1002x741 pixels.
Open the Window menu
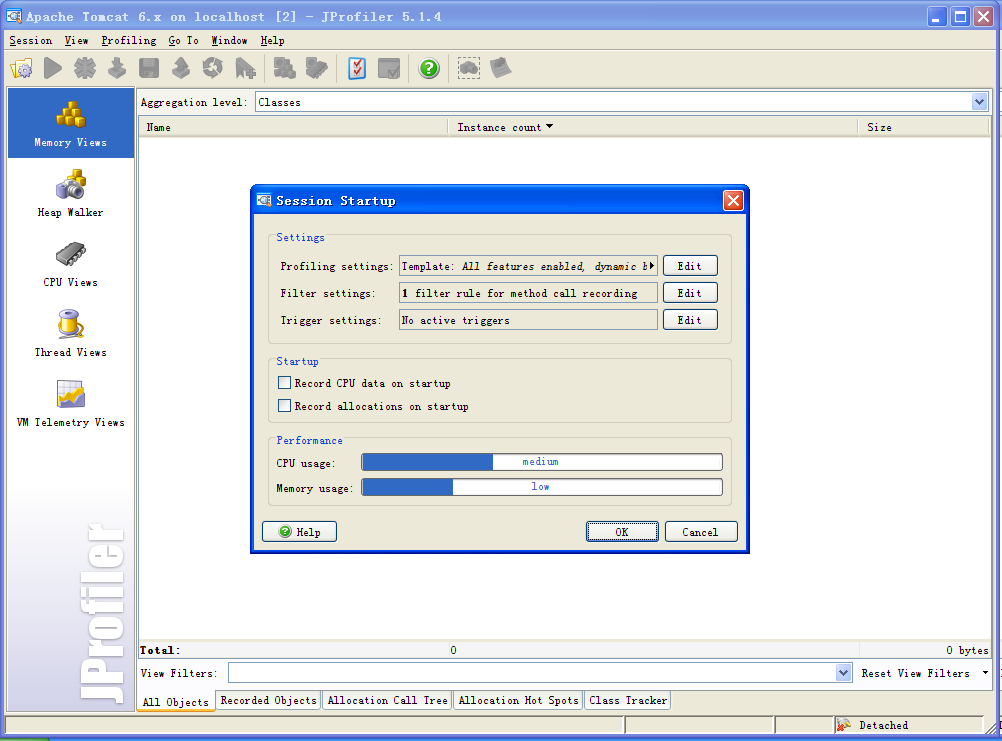pos(229,40)
